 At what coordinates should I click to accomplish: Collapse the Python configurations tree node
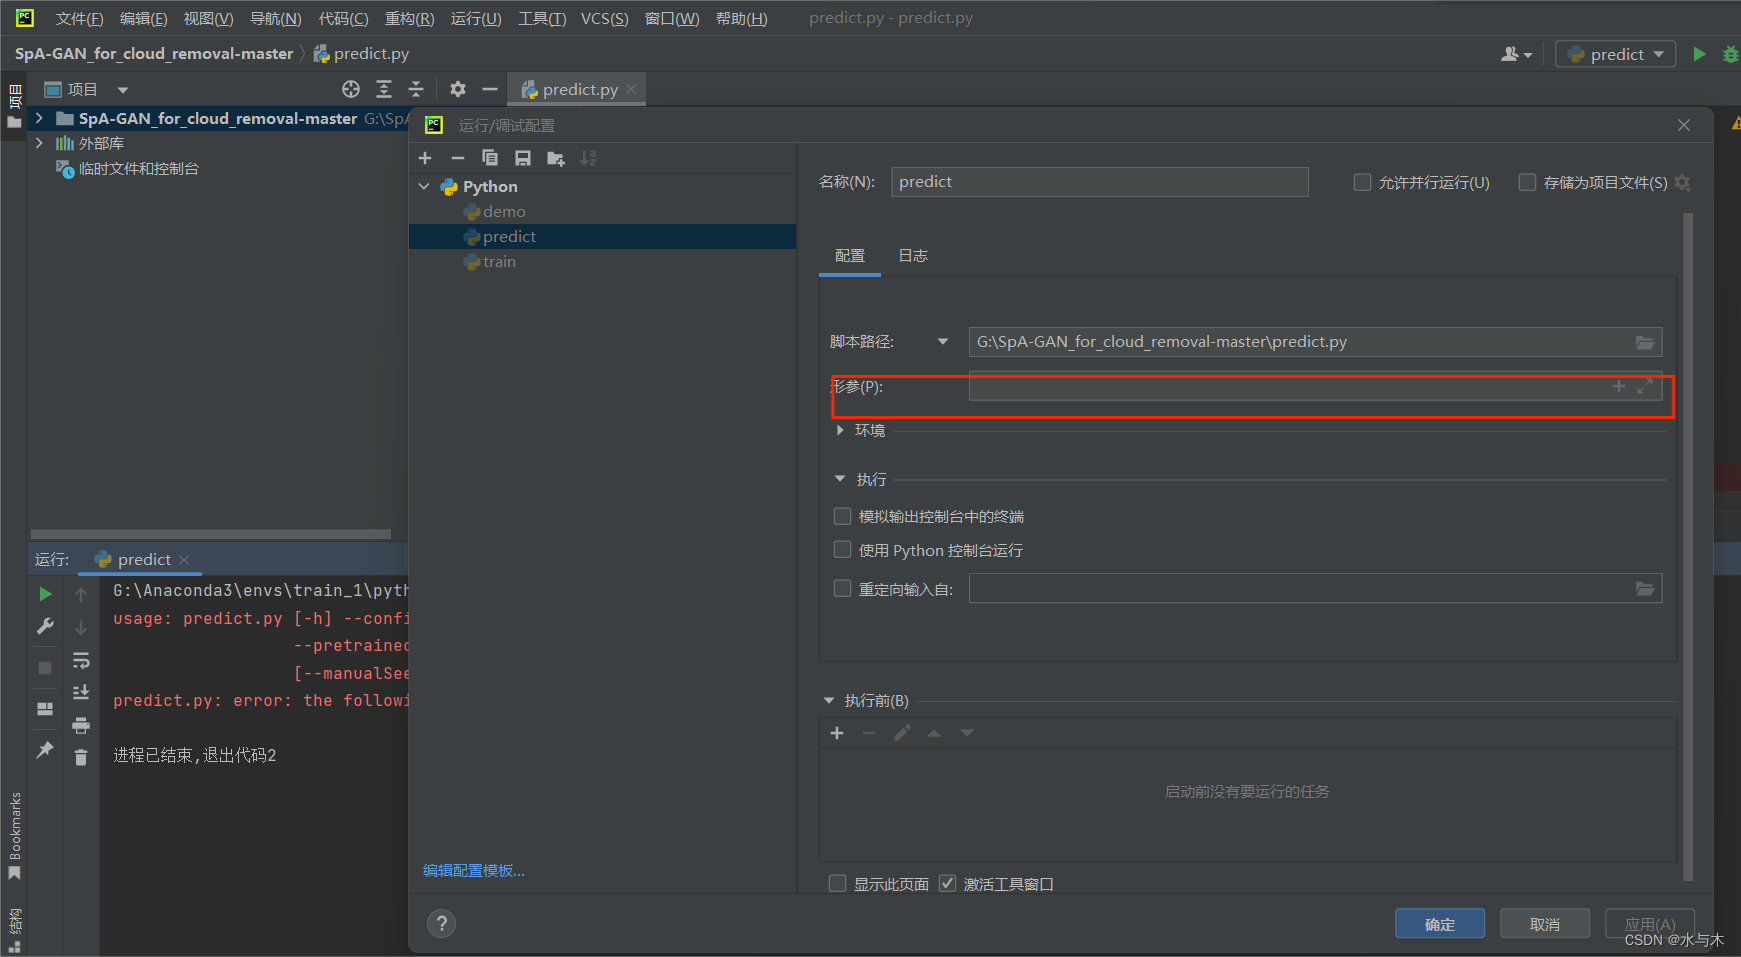423,186
